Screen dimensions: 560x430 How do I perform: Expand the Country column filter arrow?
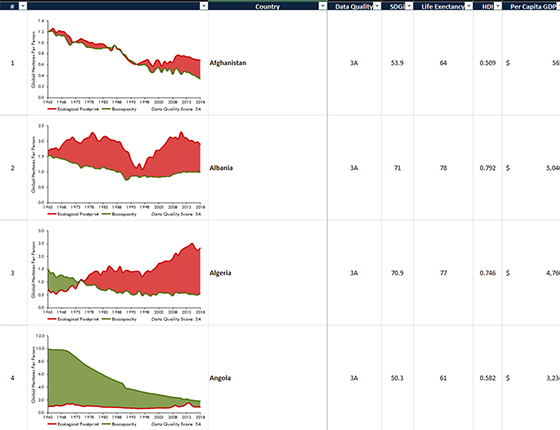pyautogui.click(x=322, y=6)
